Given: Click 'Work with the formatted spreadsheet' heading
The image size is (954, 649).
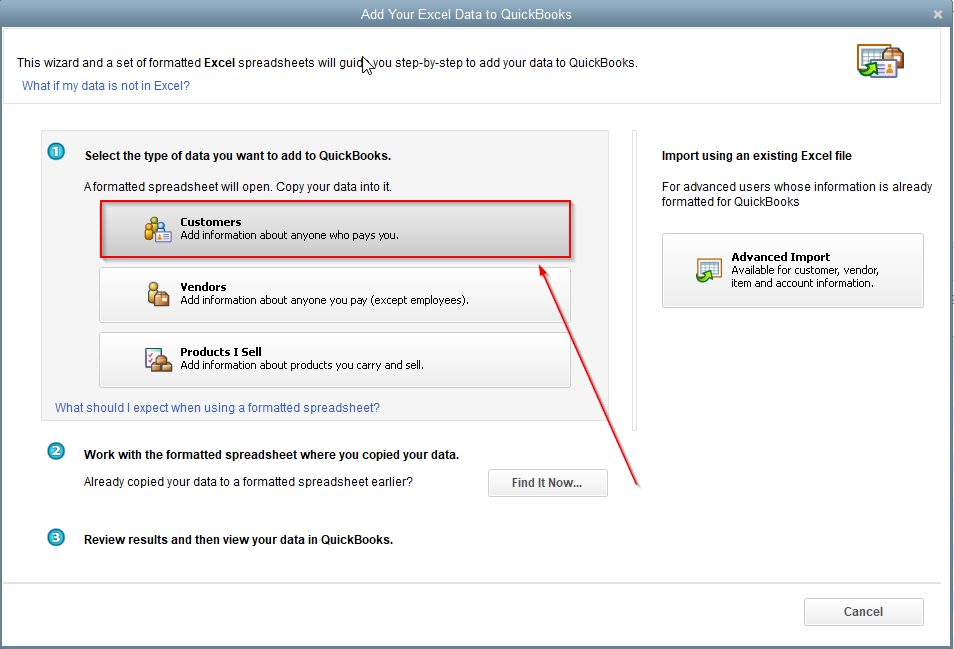Looking at the screenshot, I should click(271, 455).
